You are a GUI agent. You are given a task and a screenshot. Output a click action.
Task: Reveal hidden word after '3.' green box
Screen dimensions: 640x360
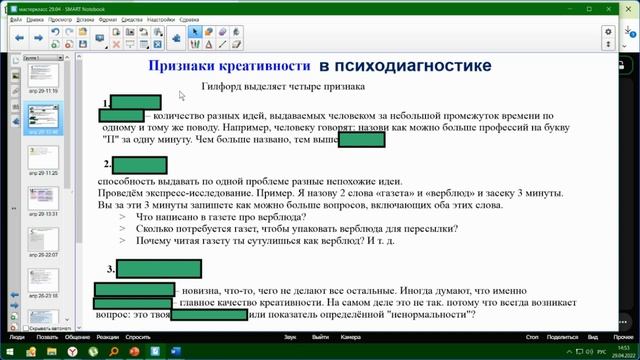coord(159,269)
